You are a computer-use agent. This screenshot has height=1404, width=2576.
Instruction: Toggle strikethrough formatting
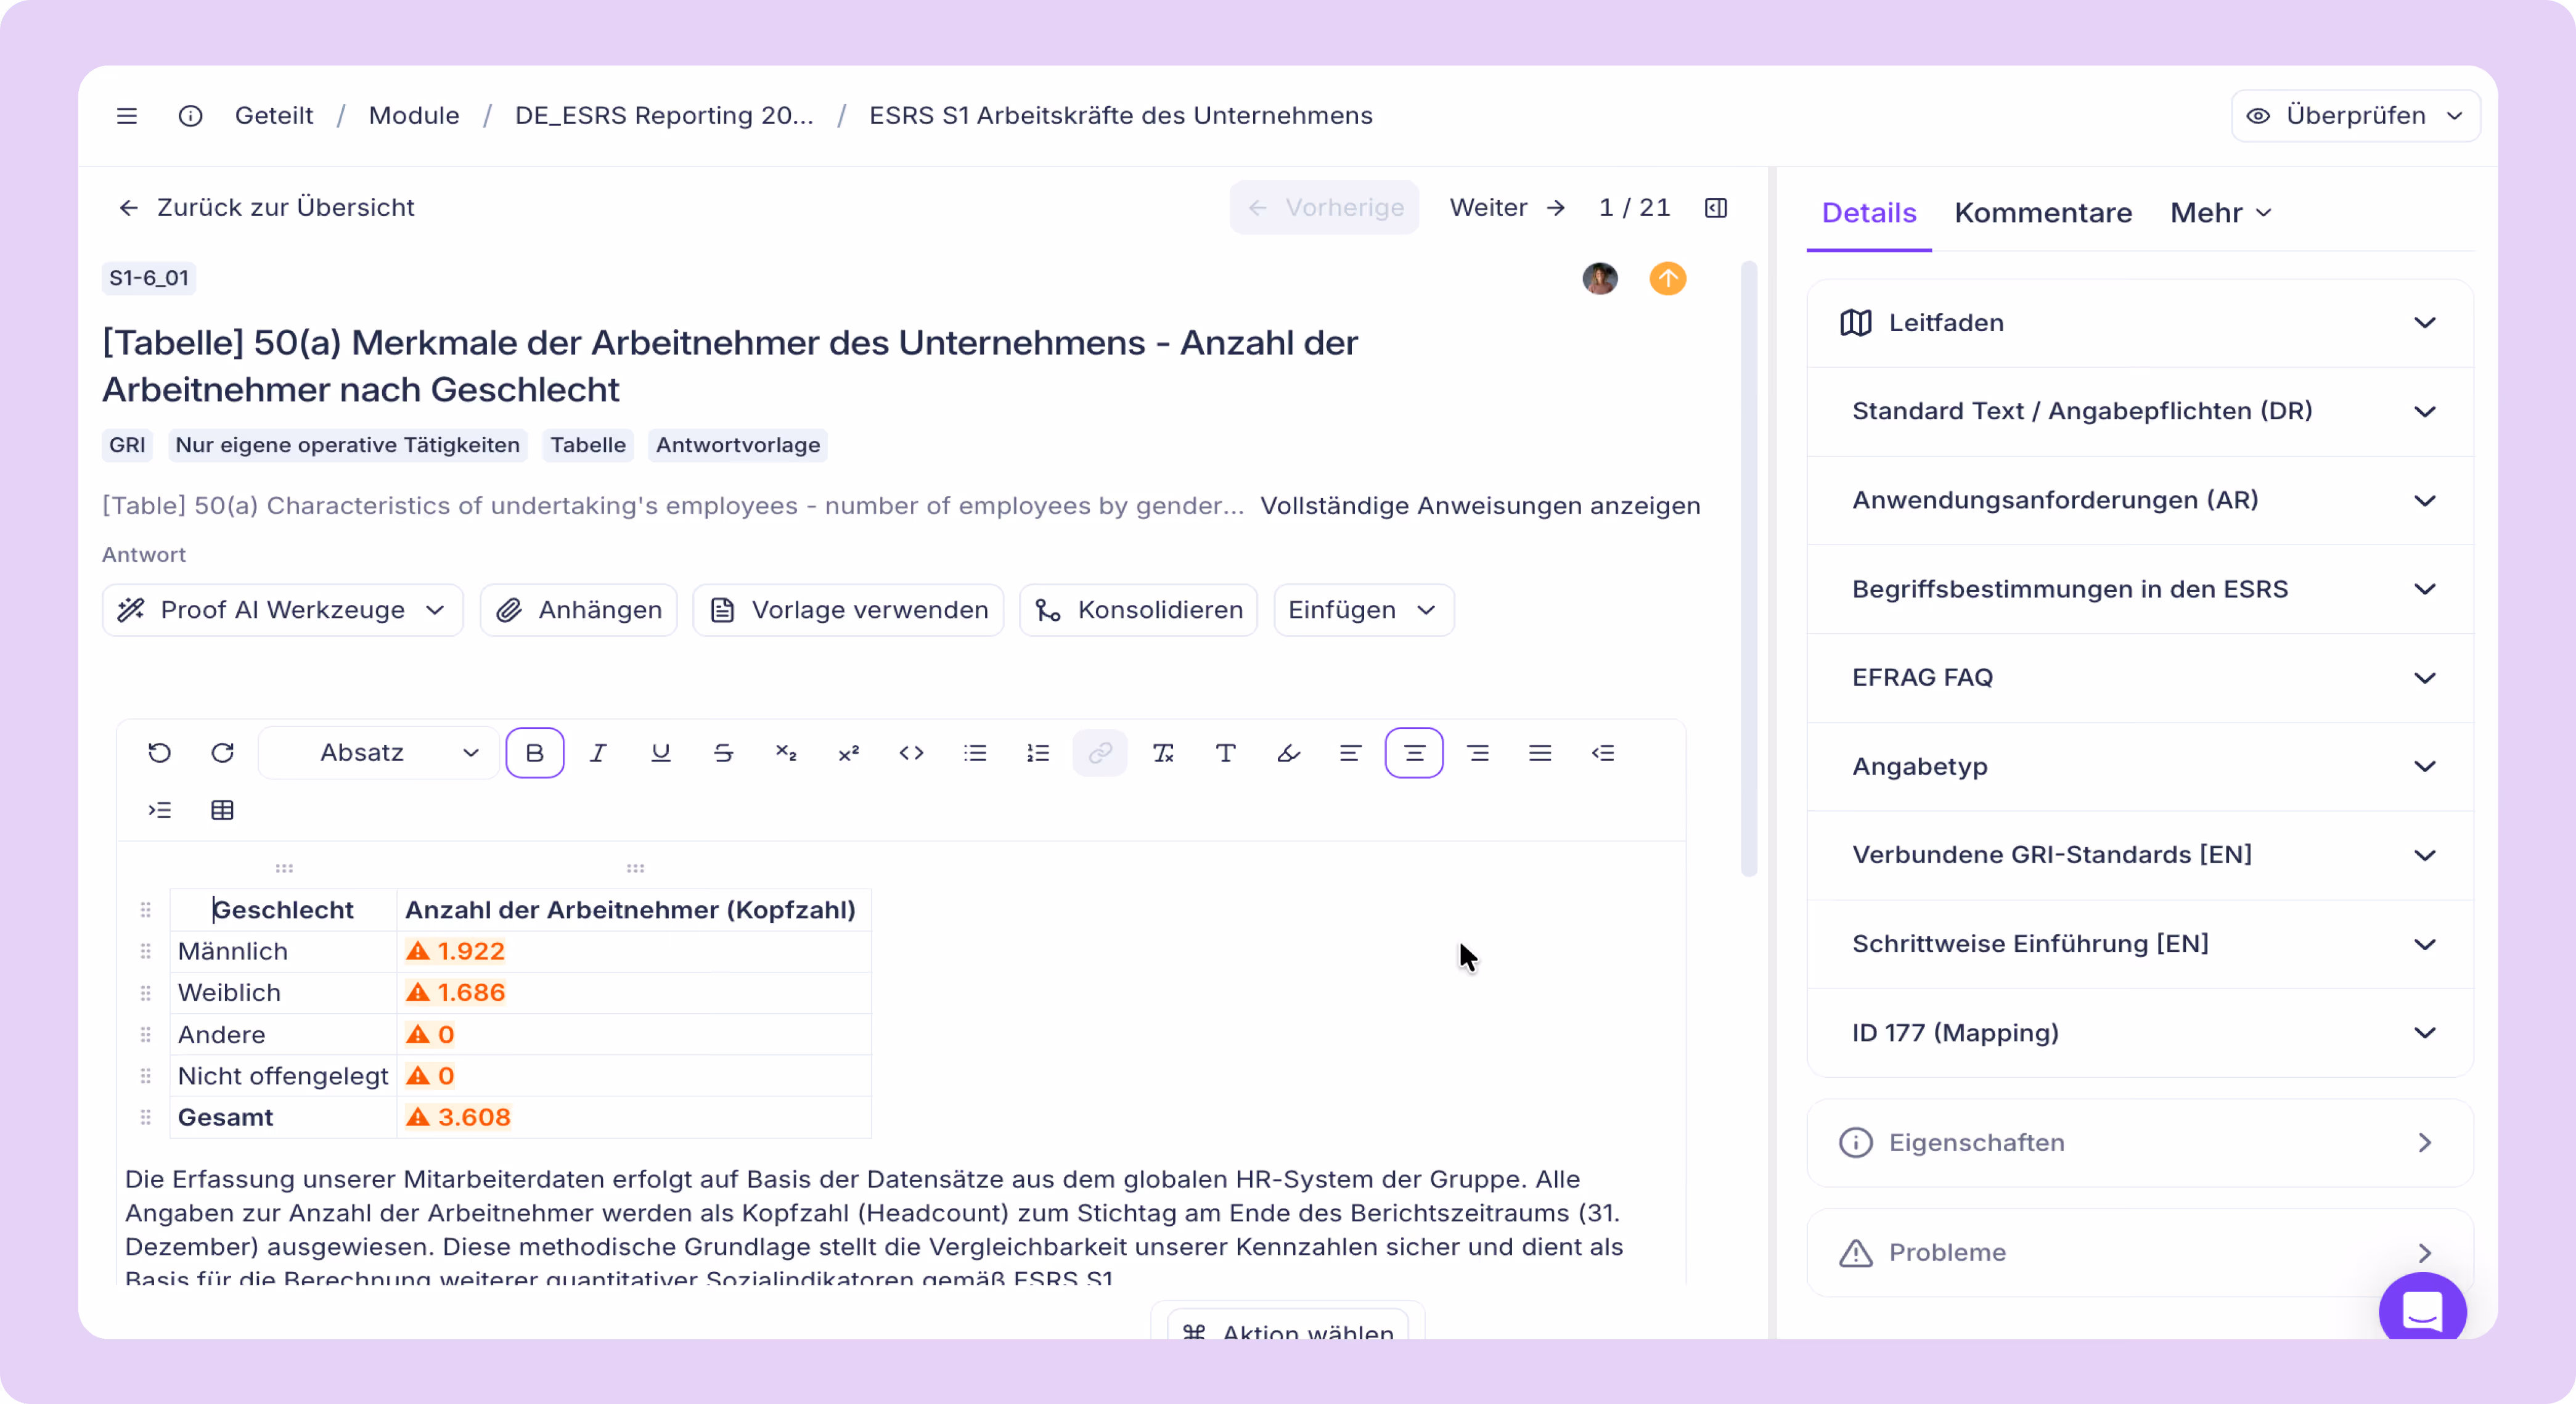[x=723, y=753]
